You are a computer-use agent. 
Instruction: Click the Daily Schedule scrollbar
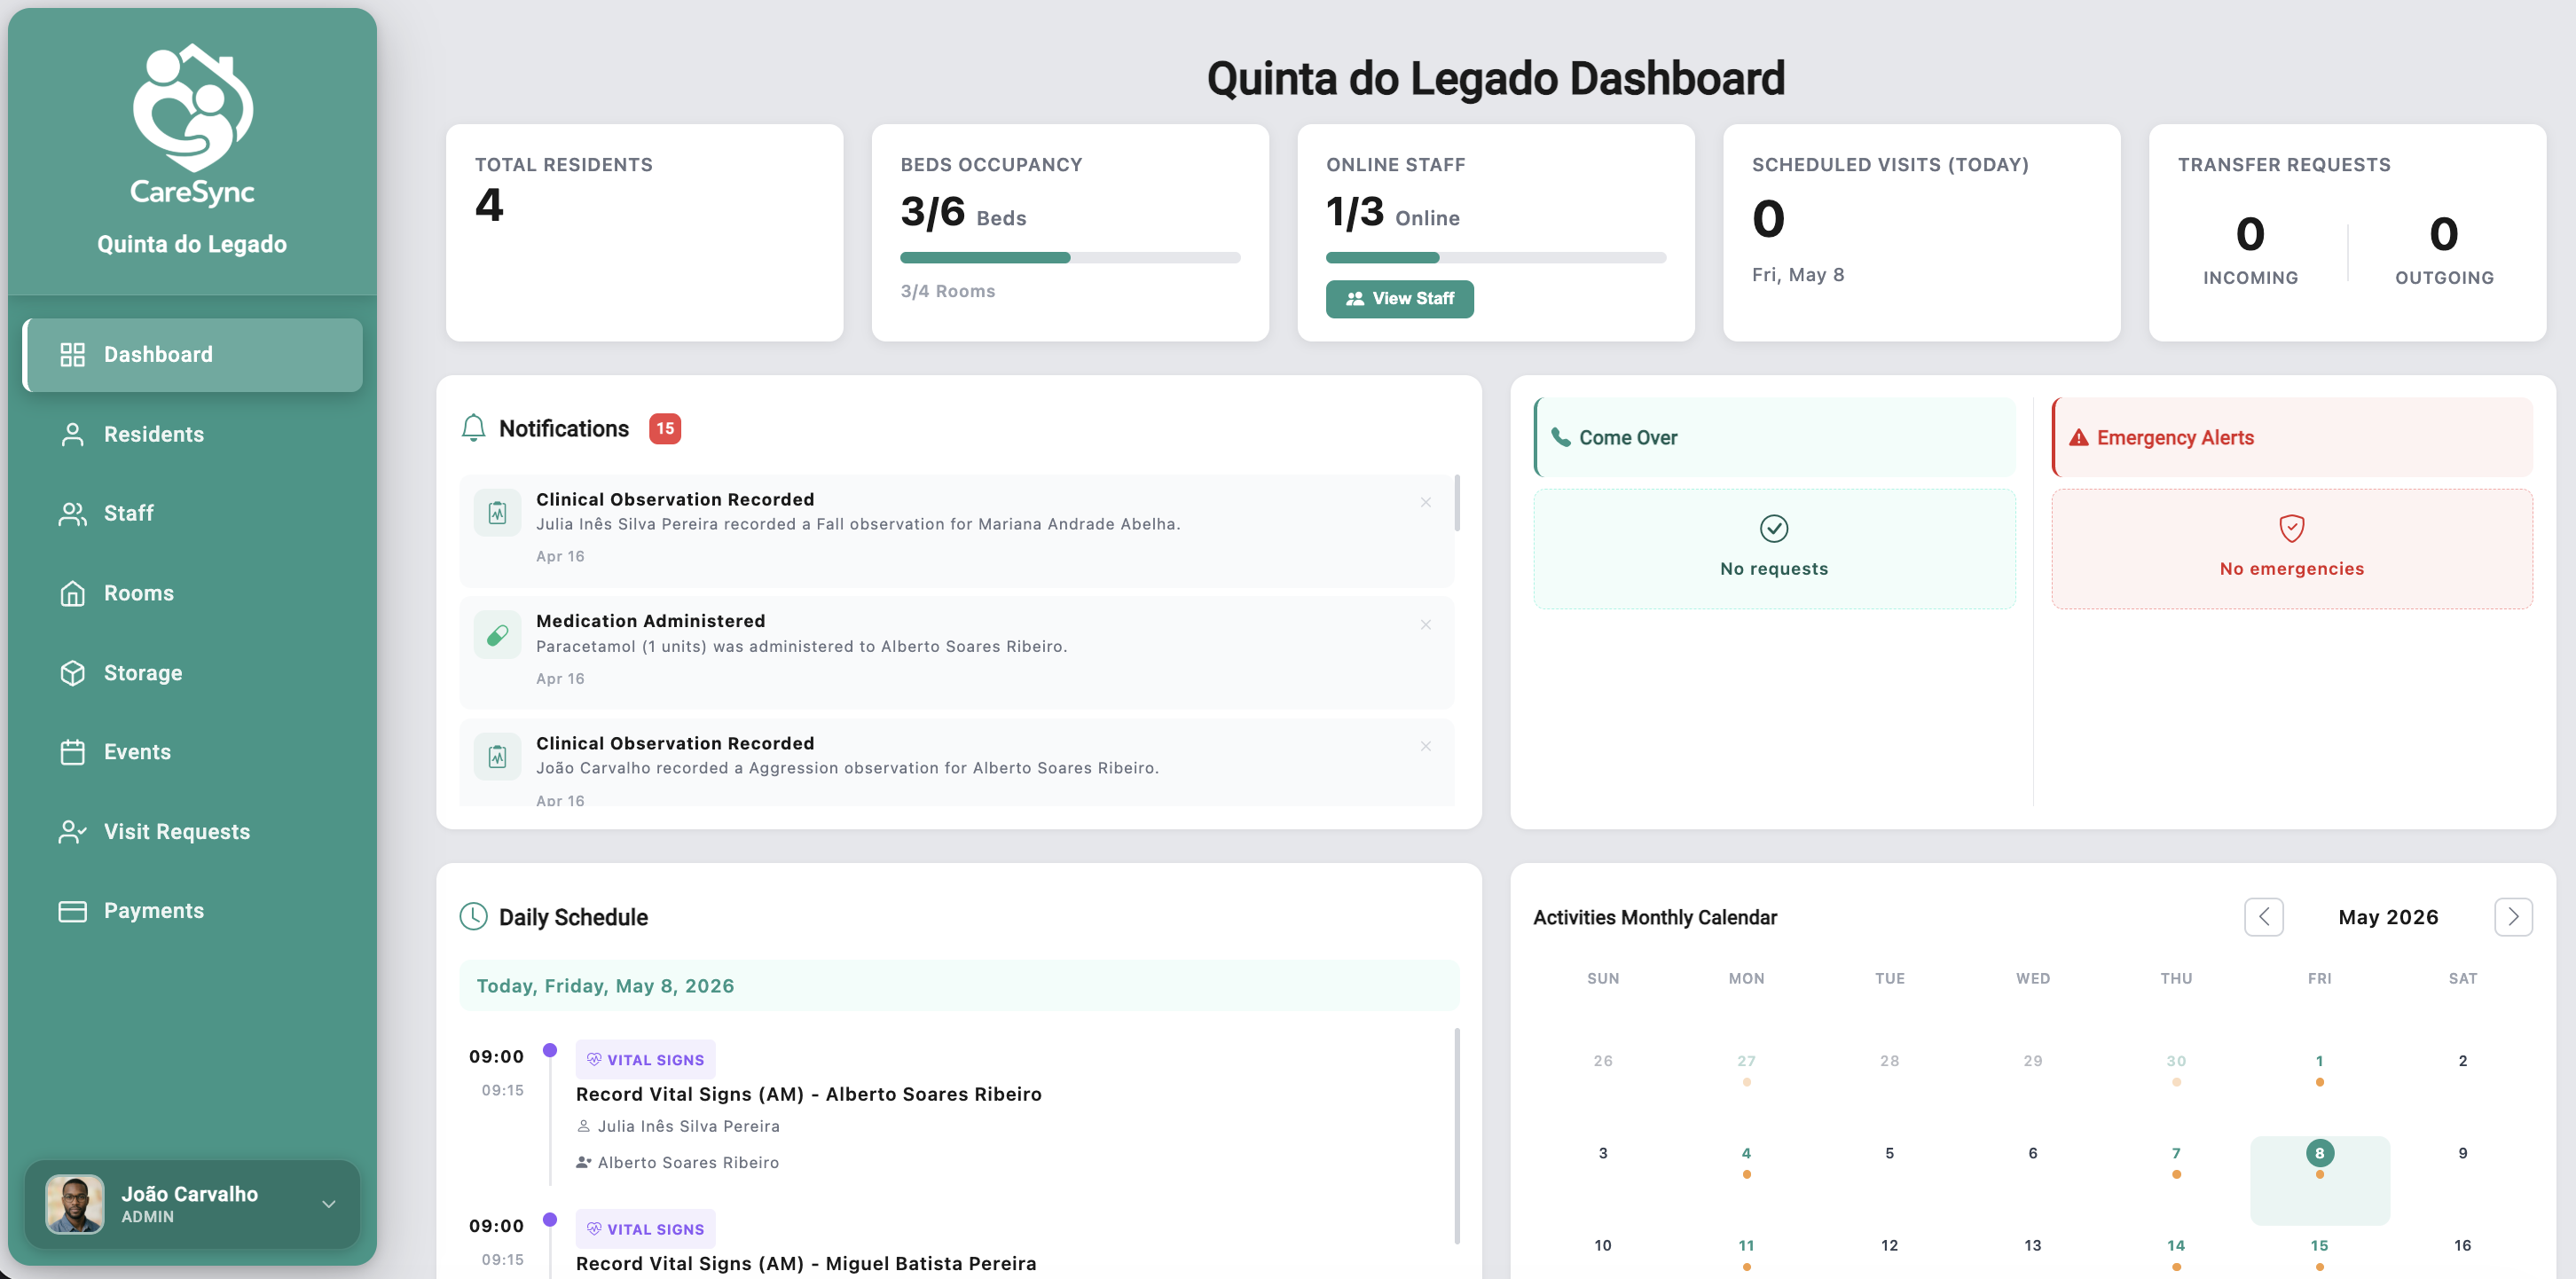click(1457, 1136)
